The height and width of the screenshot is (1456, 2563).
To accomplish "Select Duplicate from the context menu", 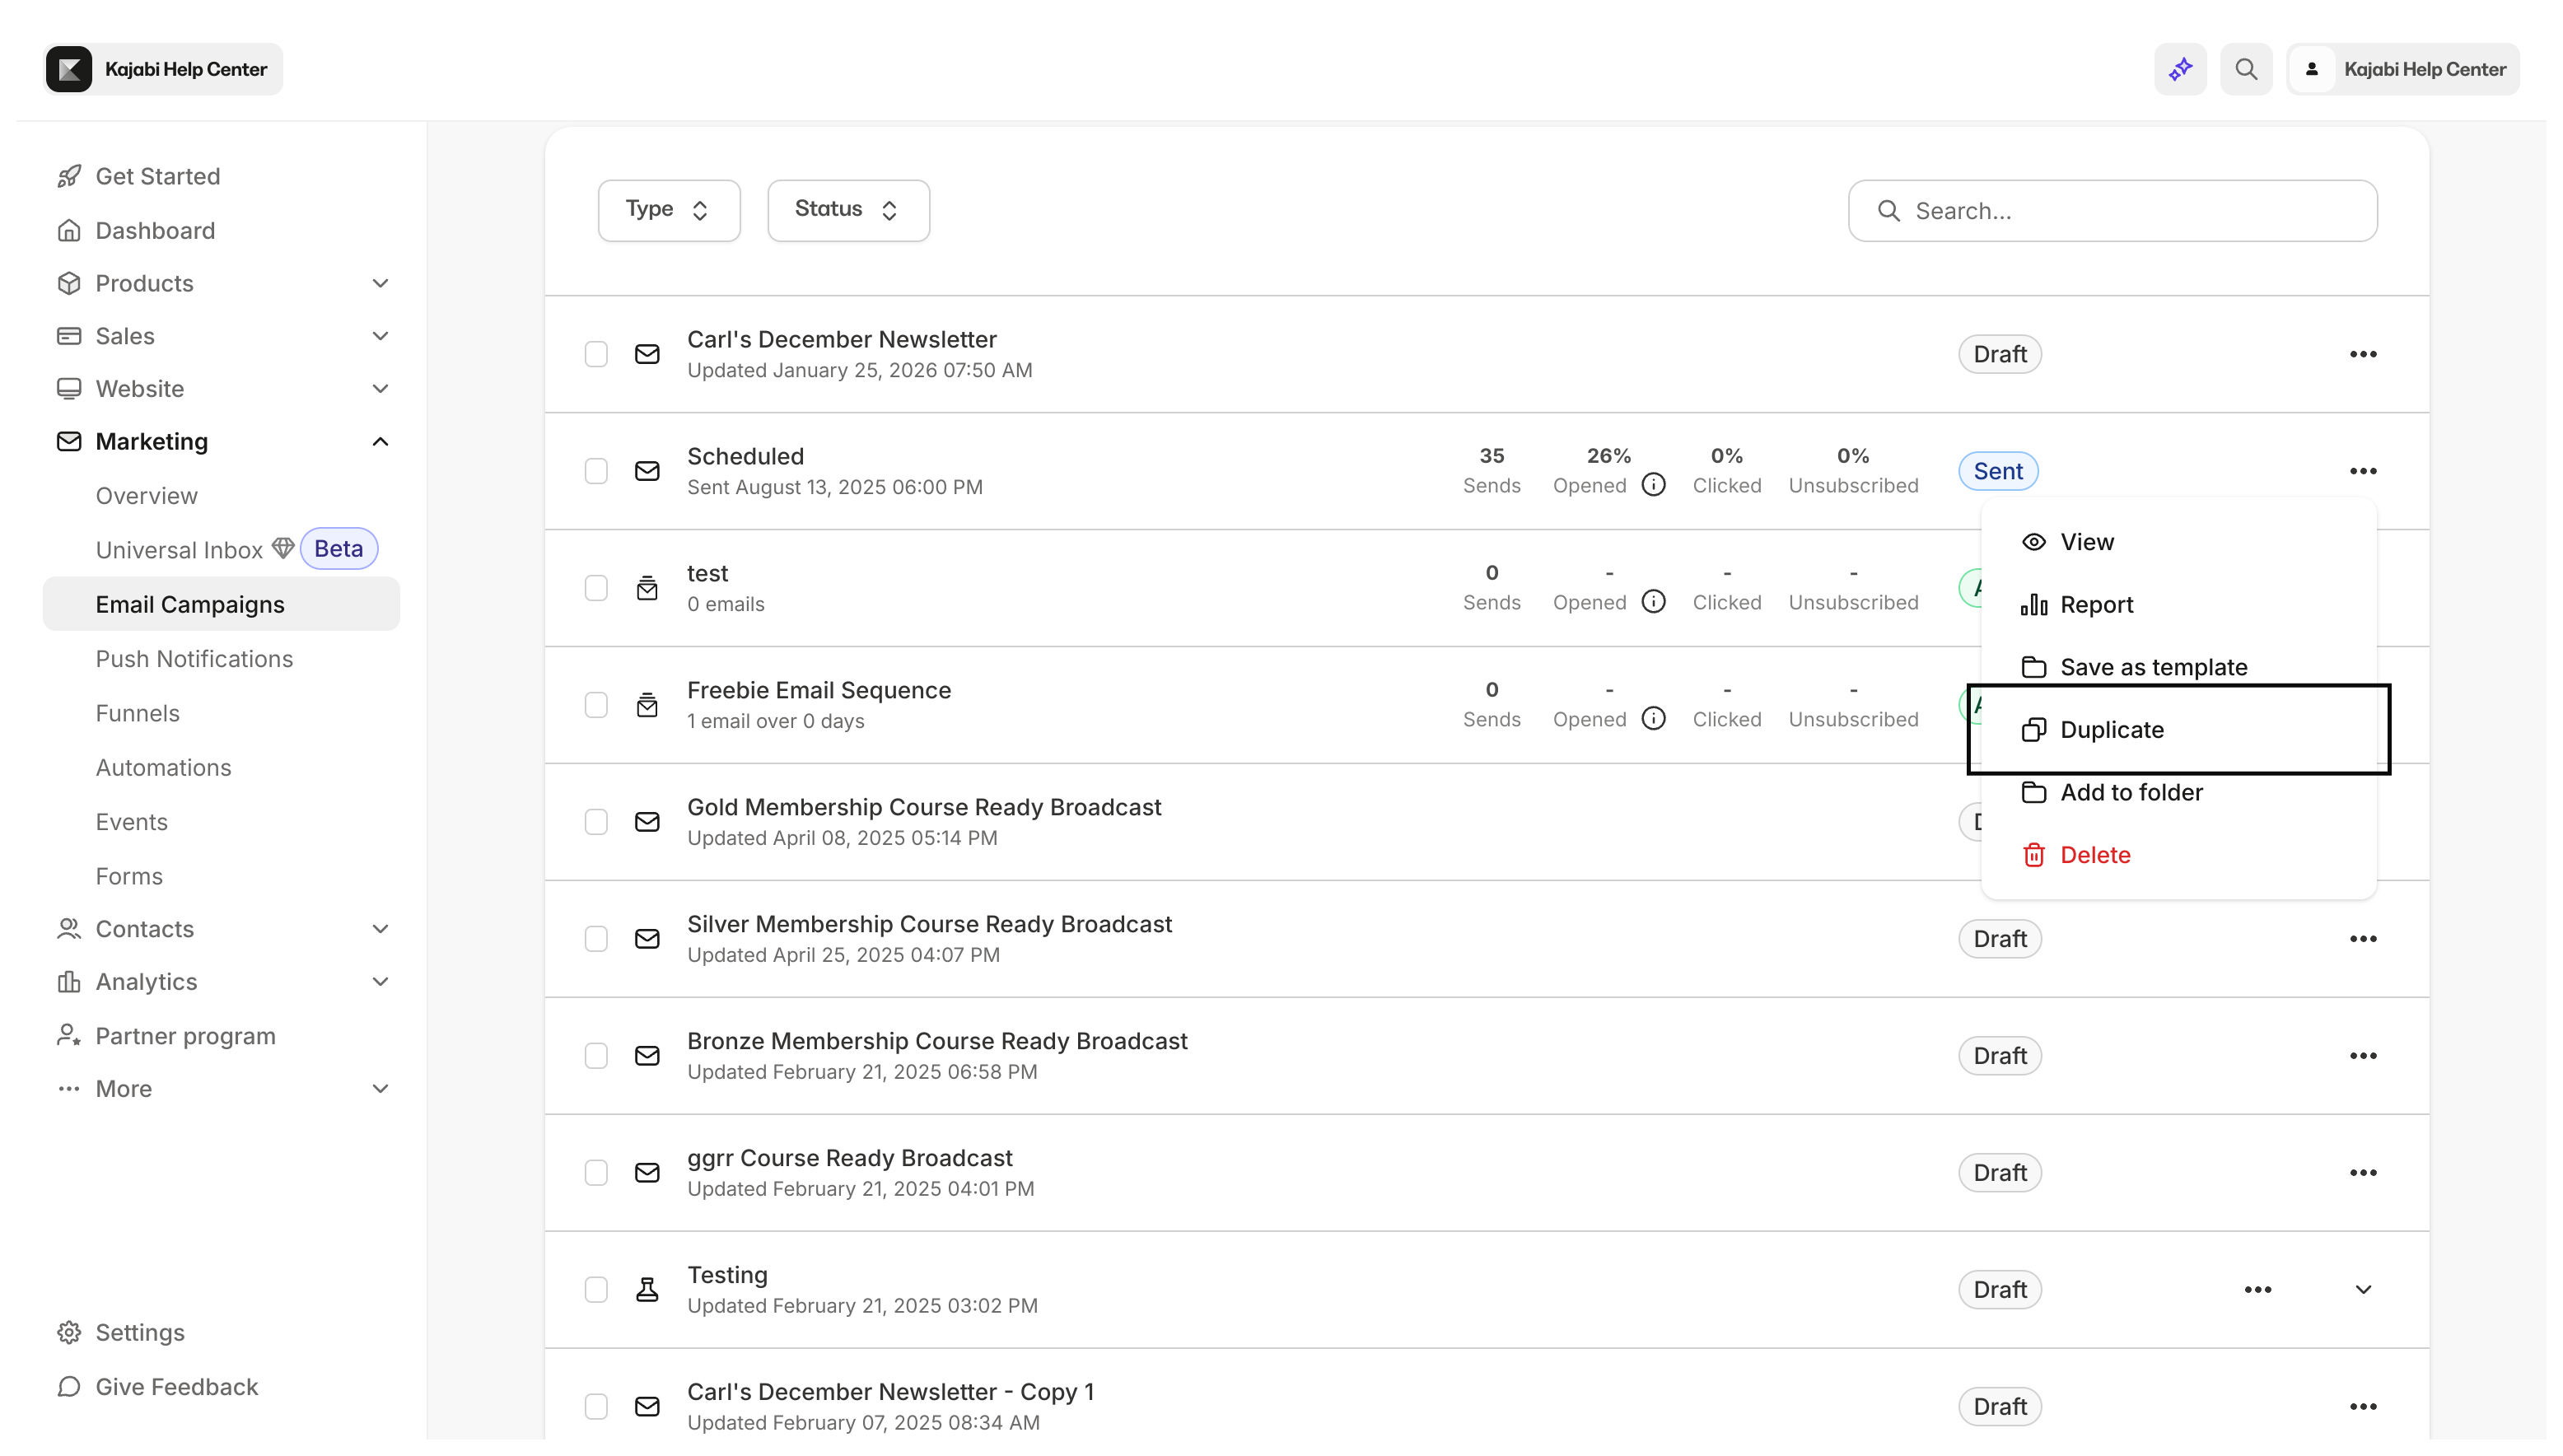I will (x=2111, y=729).
